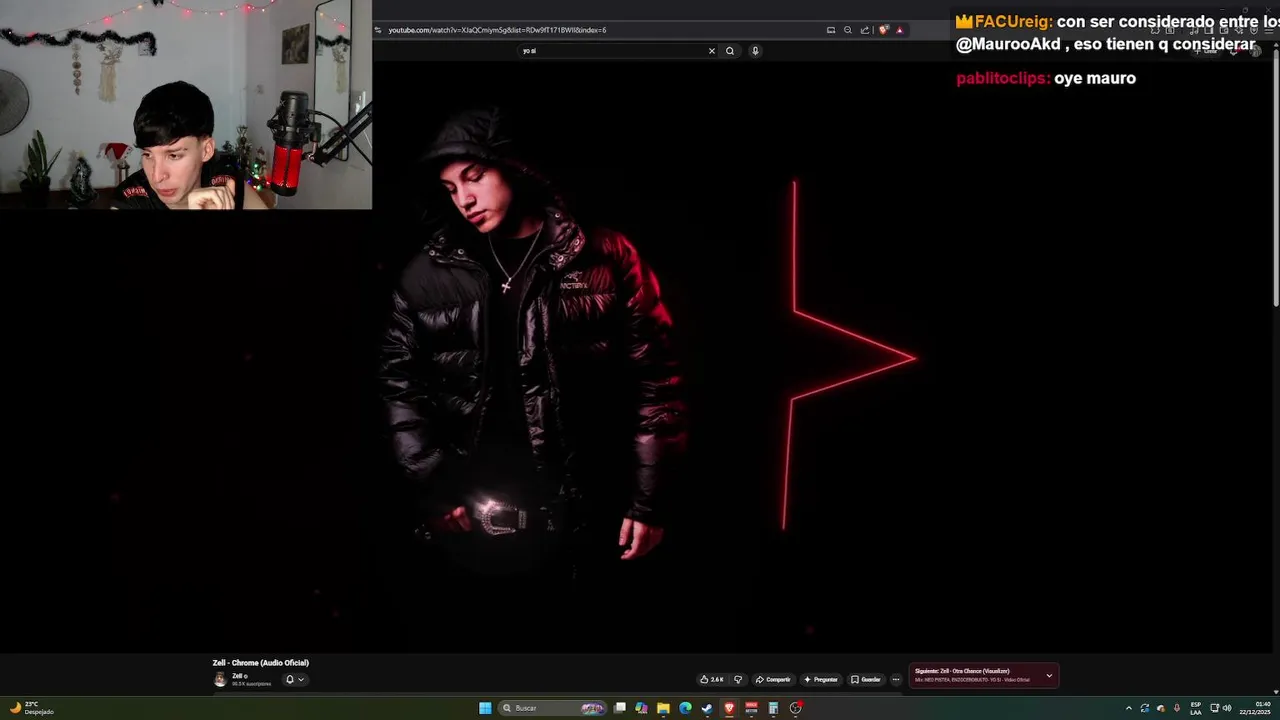Open the Compartir share button
The image size is (1280, 720).
773,679
